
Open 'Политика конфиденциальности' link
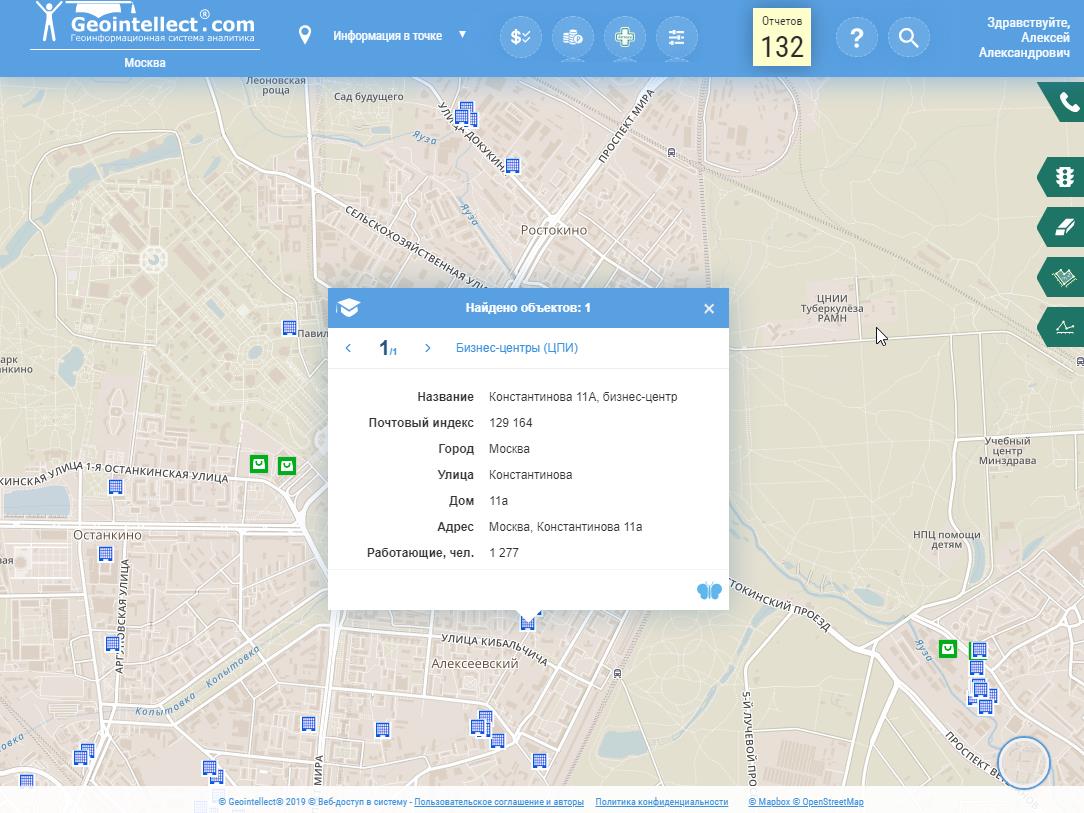click(x=661, y=802)
